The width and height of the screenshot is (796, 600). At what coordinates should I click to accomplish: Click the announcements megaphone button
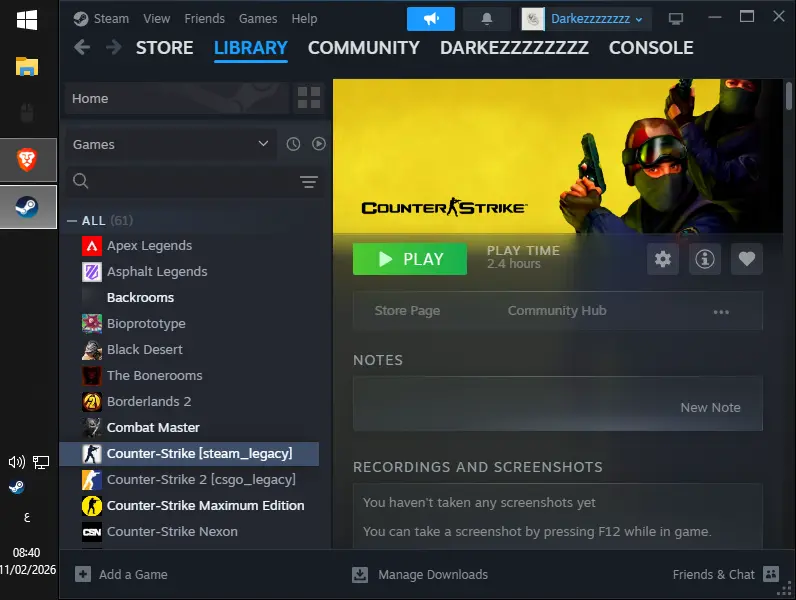click(x=430, y=19)
